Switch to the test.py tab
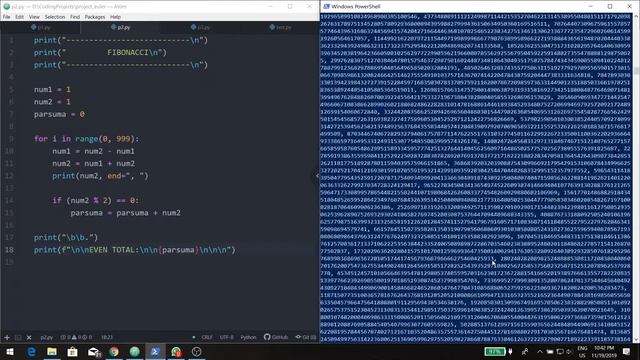Screen dimensions: 640x360 pos(280,27)
